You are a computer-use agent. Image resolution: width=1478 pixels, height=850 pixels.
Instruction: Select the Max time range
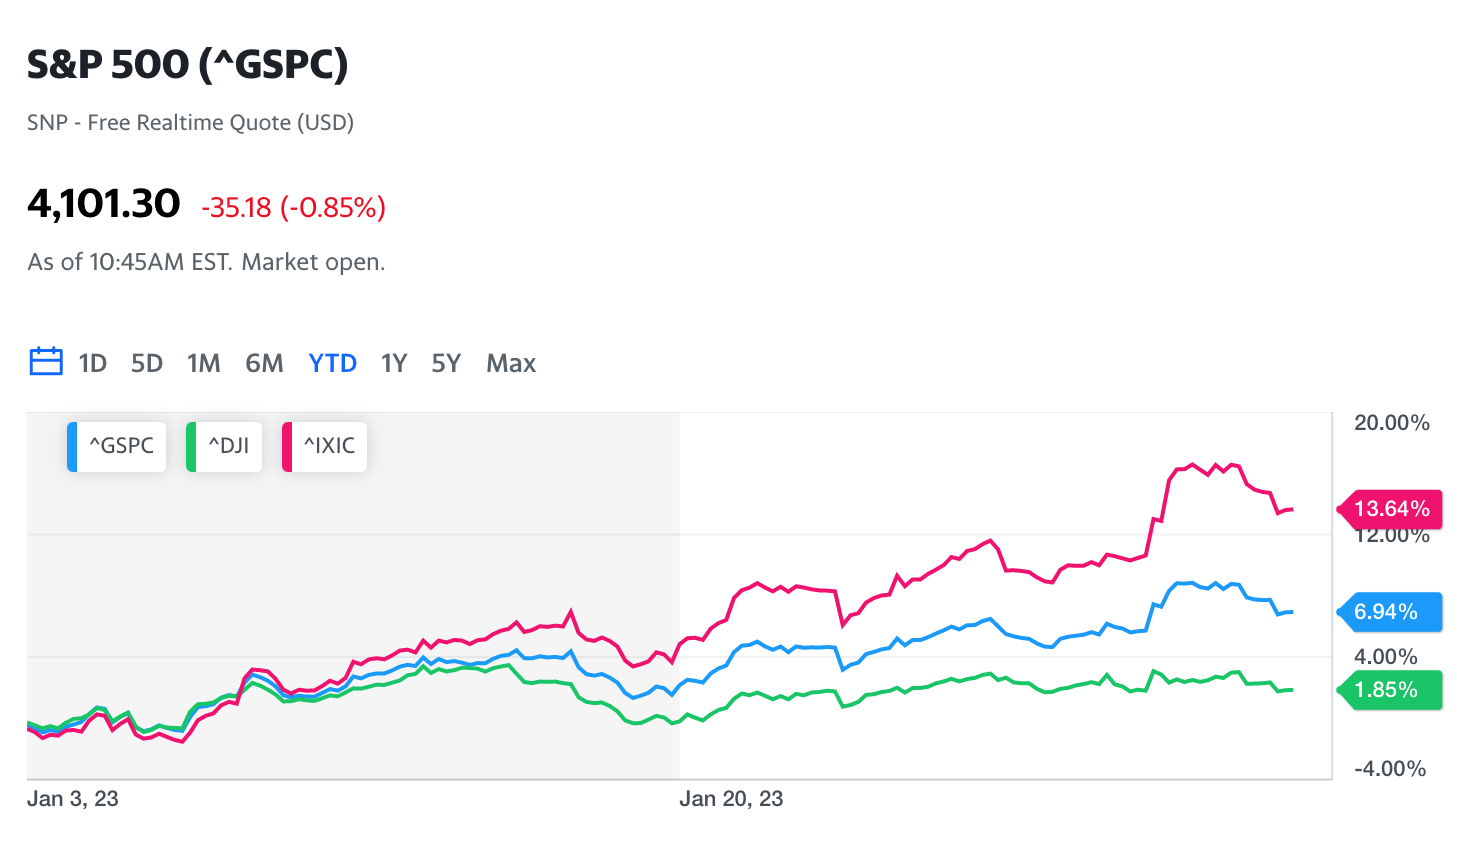[x=511, y=363]
